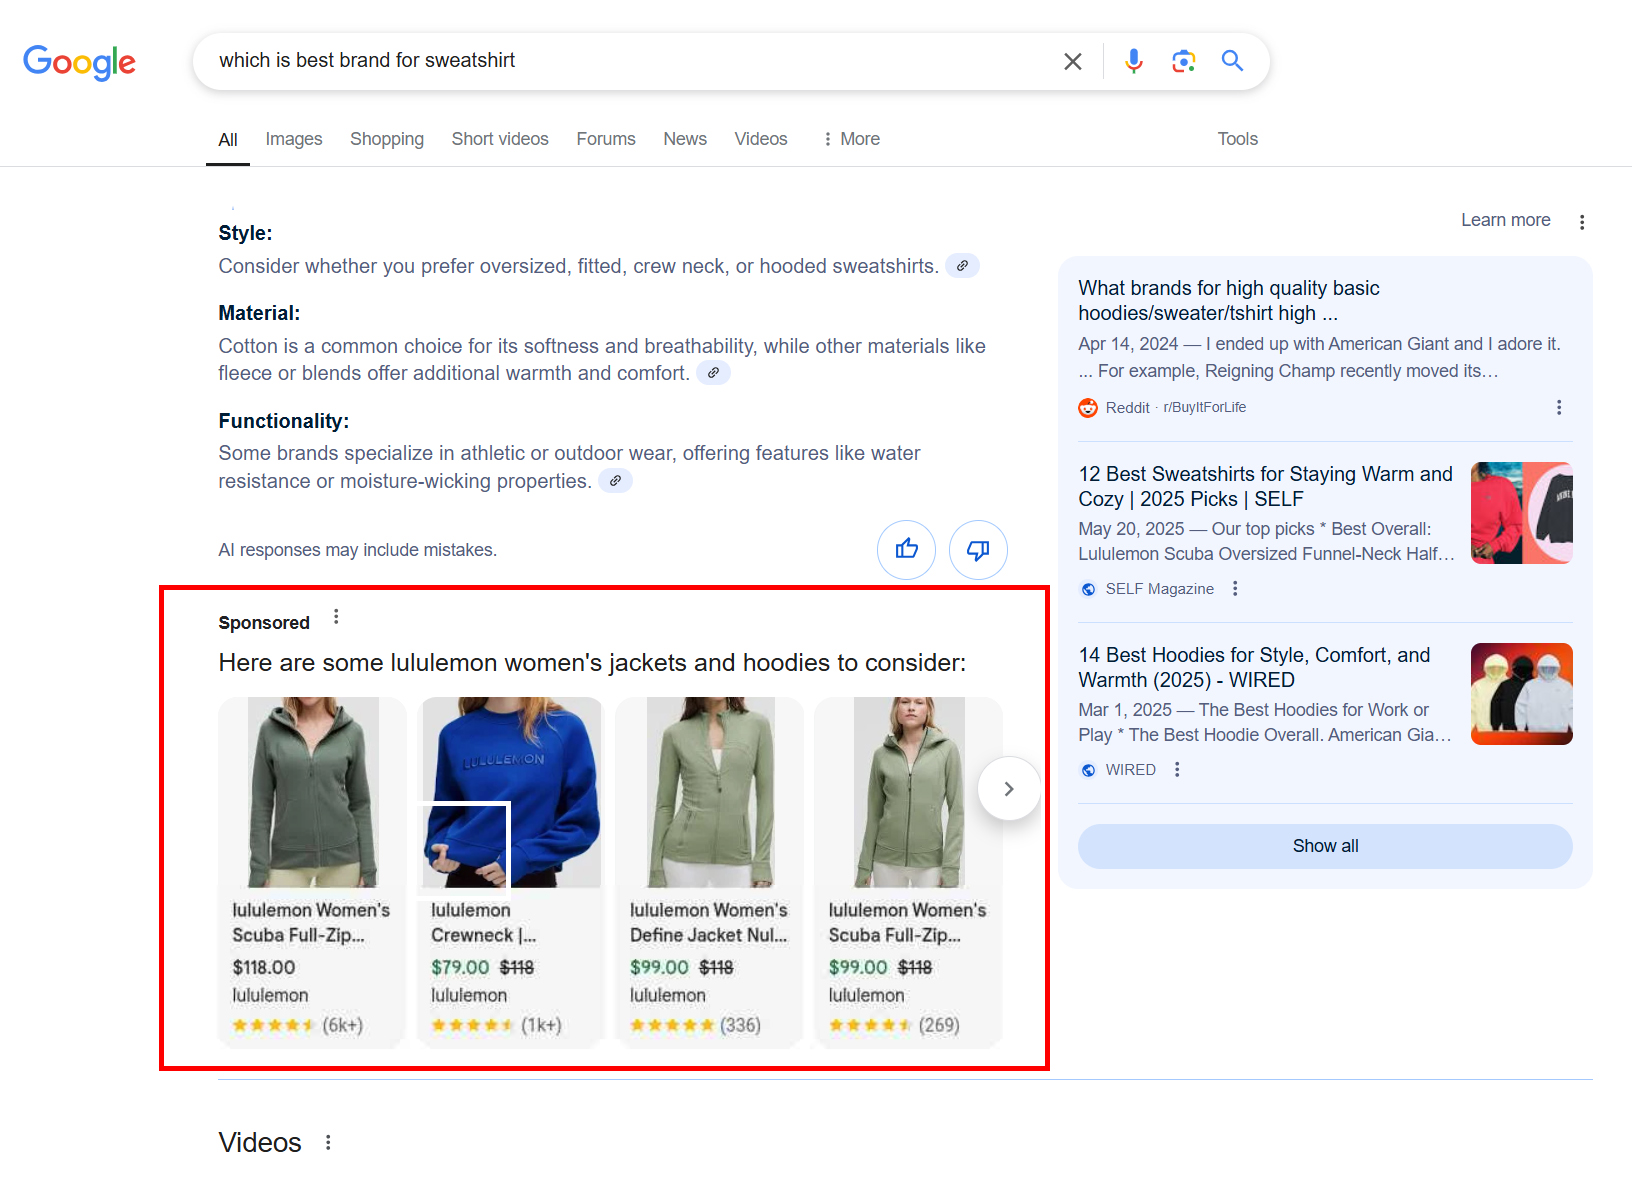Open options dots for SELF Magazine result
The image size is (1632, 1182).
(1235, 589)
